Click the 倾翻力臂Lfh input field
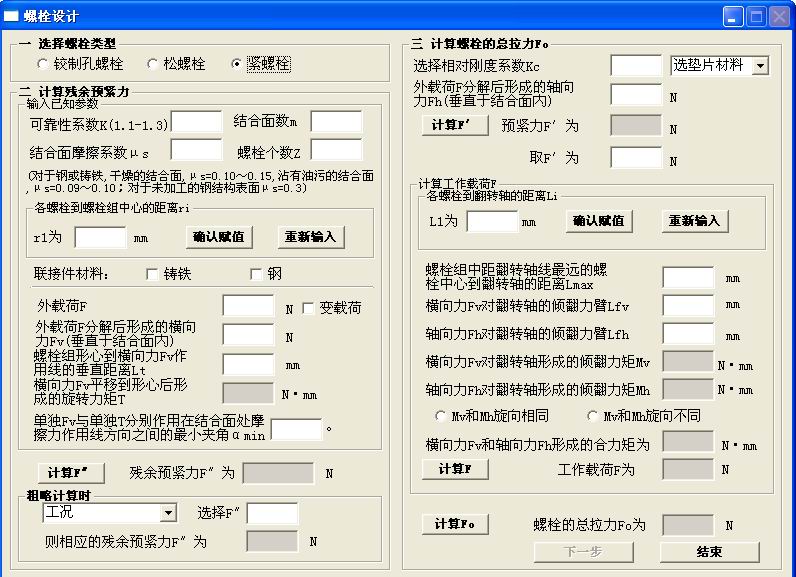796x577 pixels. [688, 334]
